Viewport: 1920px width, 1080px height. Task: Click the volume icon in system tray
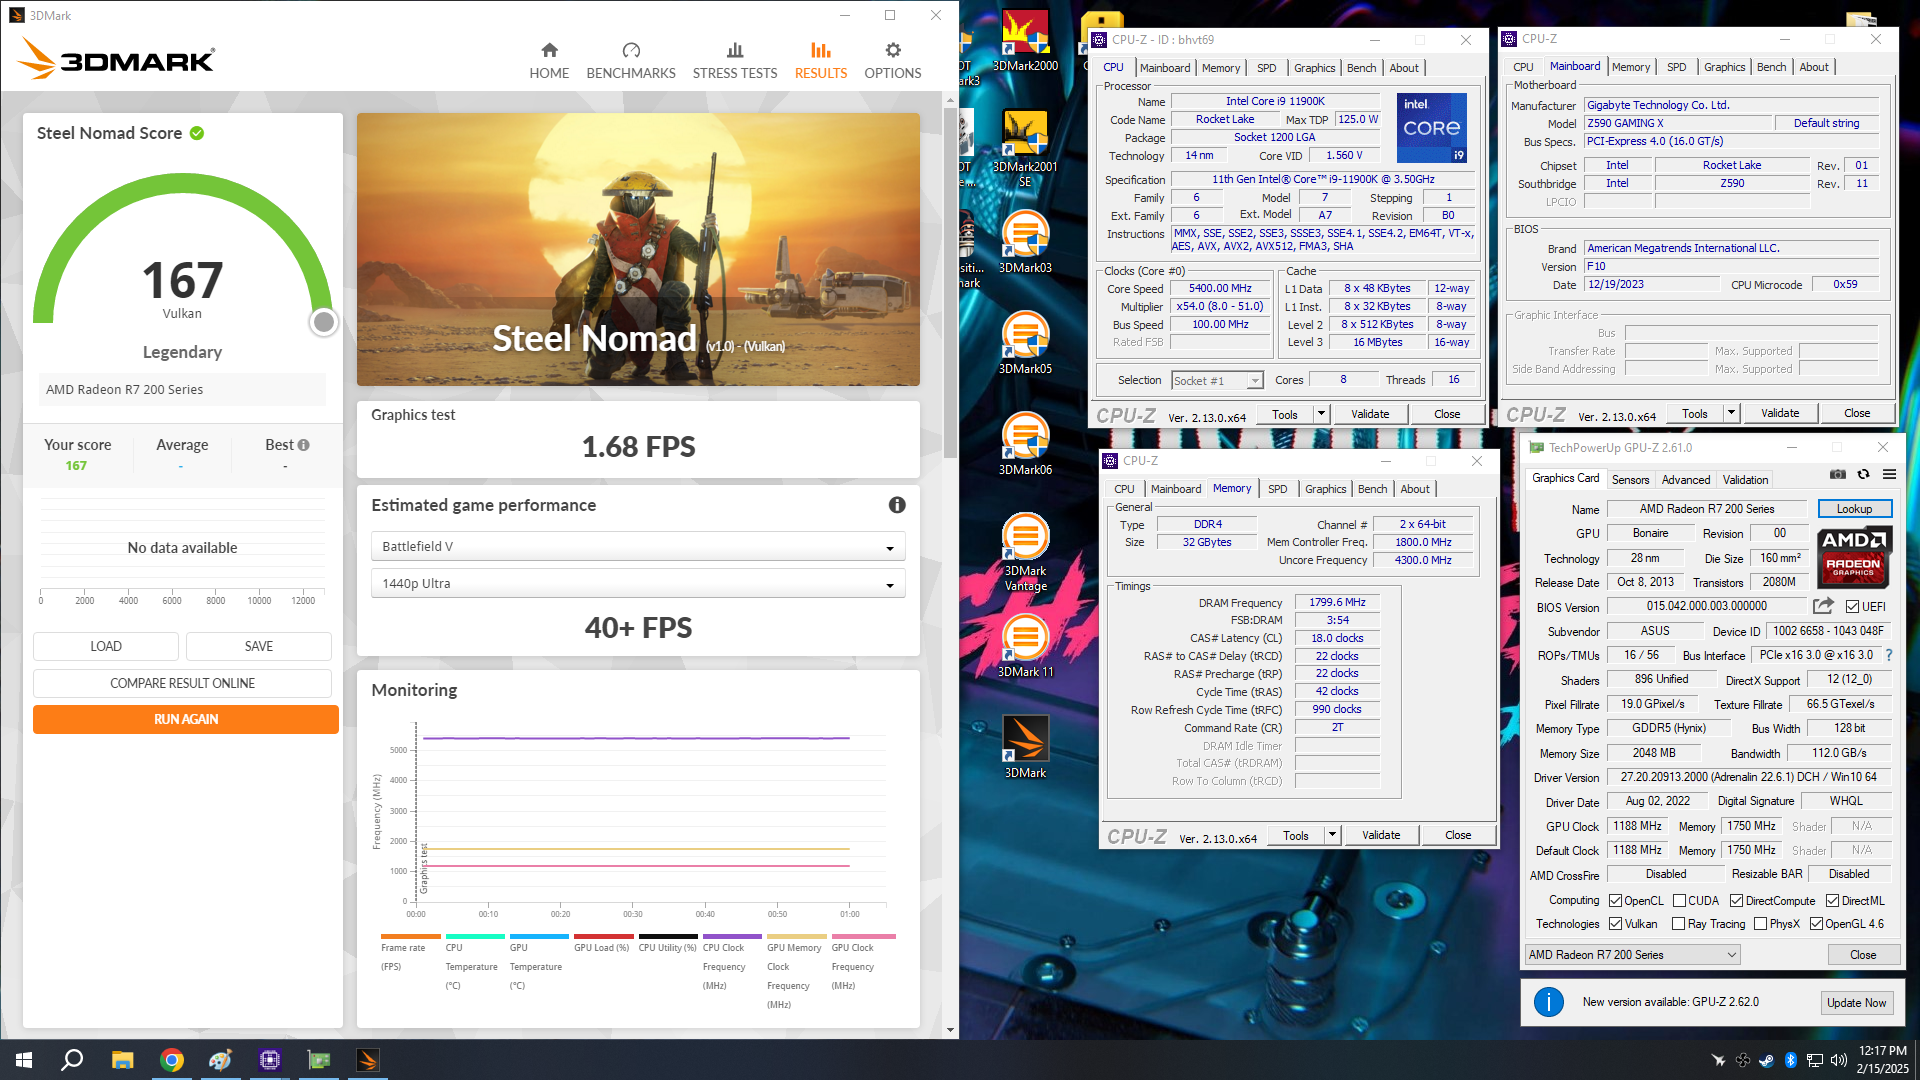click(x=1838, y=1060)
